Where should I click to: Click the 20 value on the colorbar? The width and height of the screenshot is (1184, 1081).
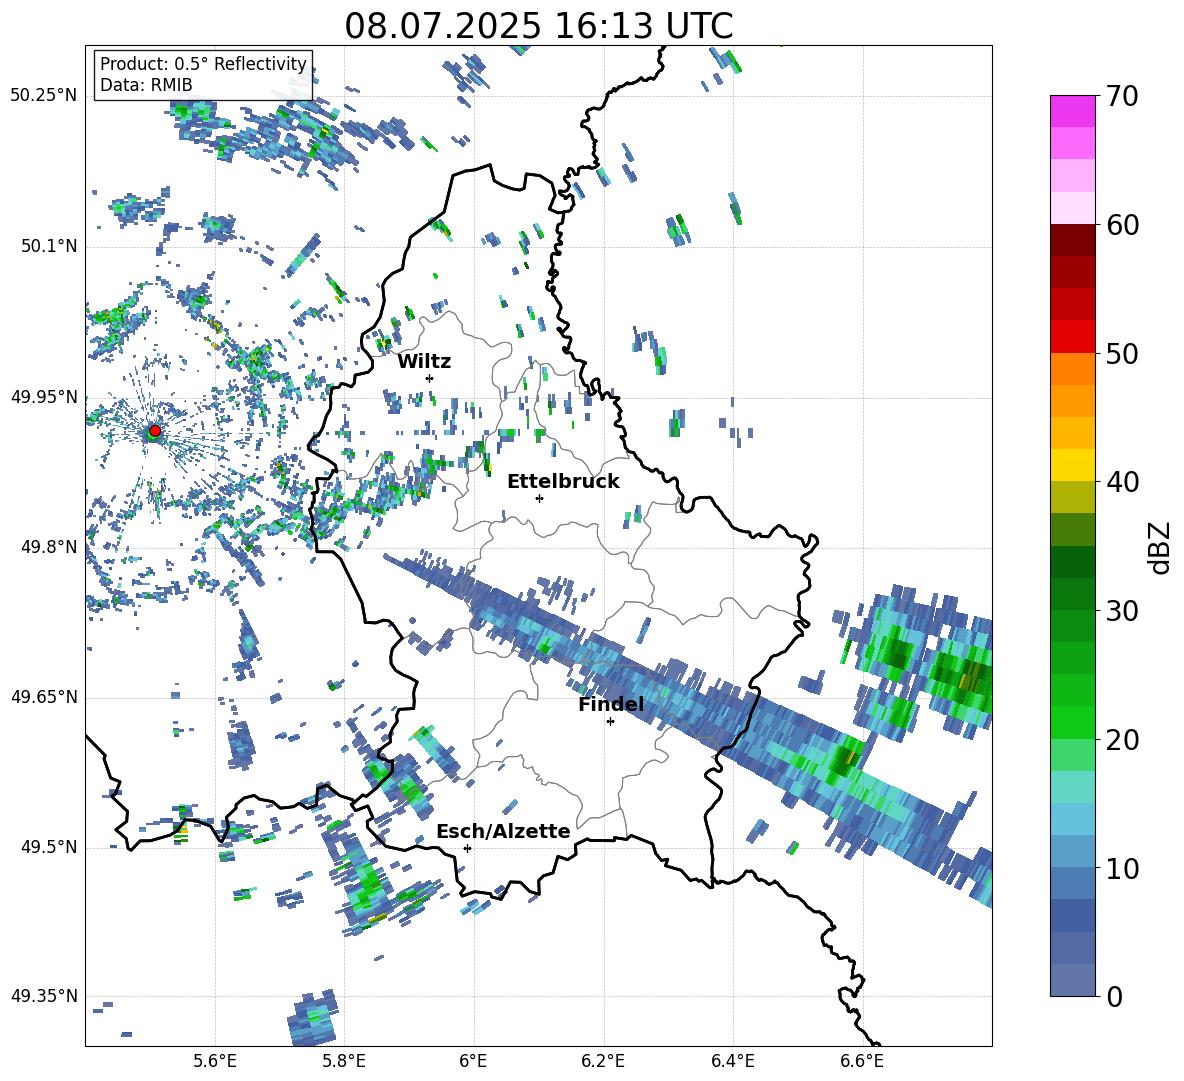1121,740
